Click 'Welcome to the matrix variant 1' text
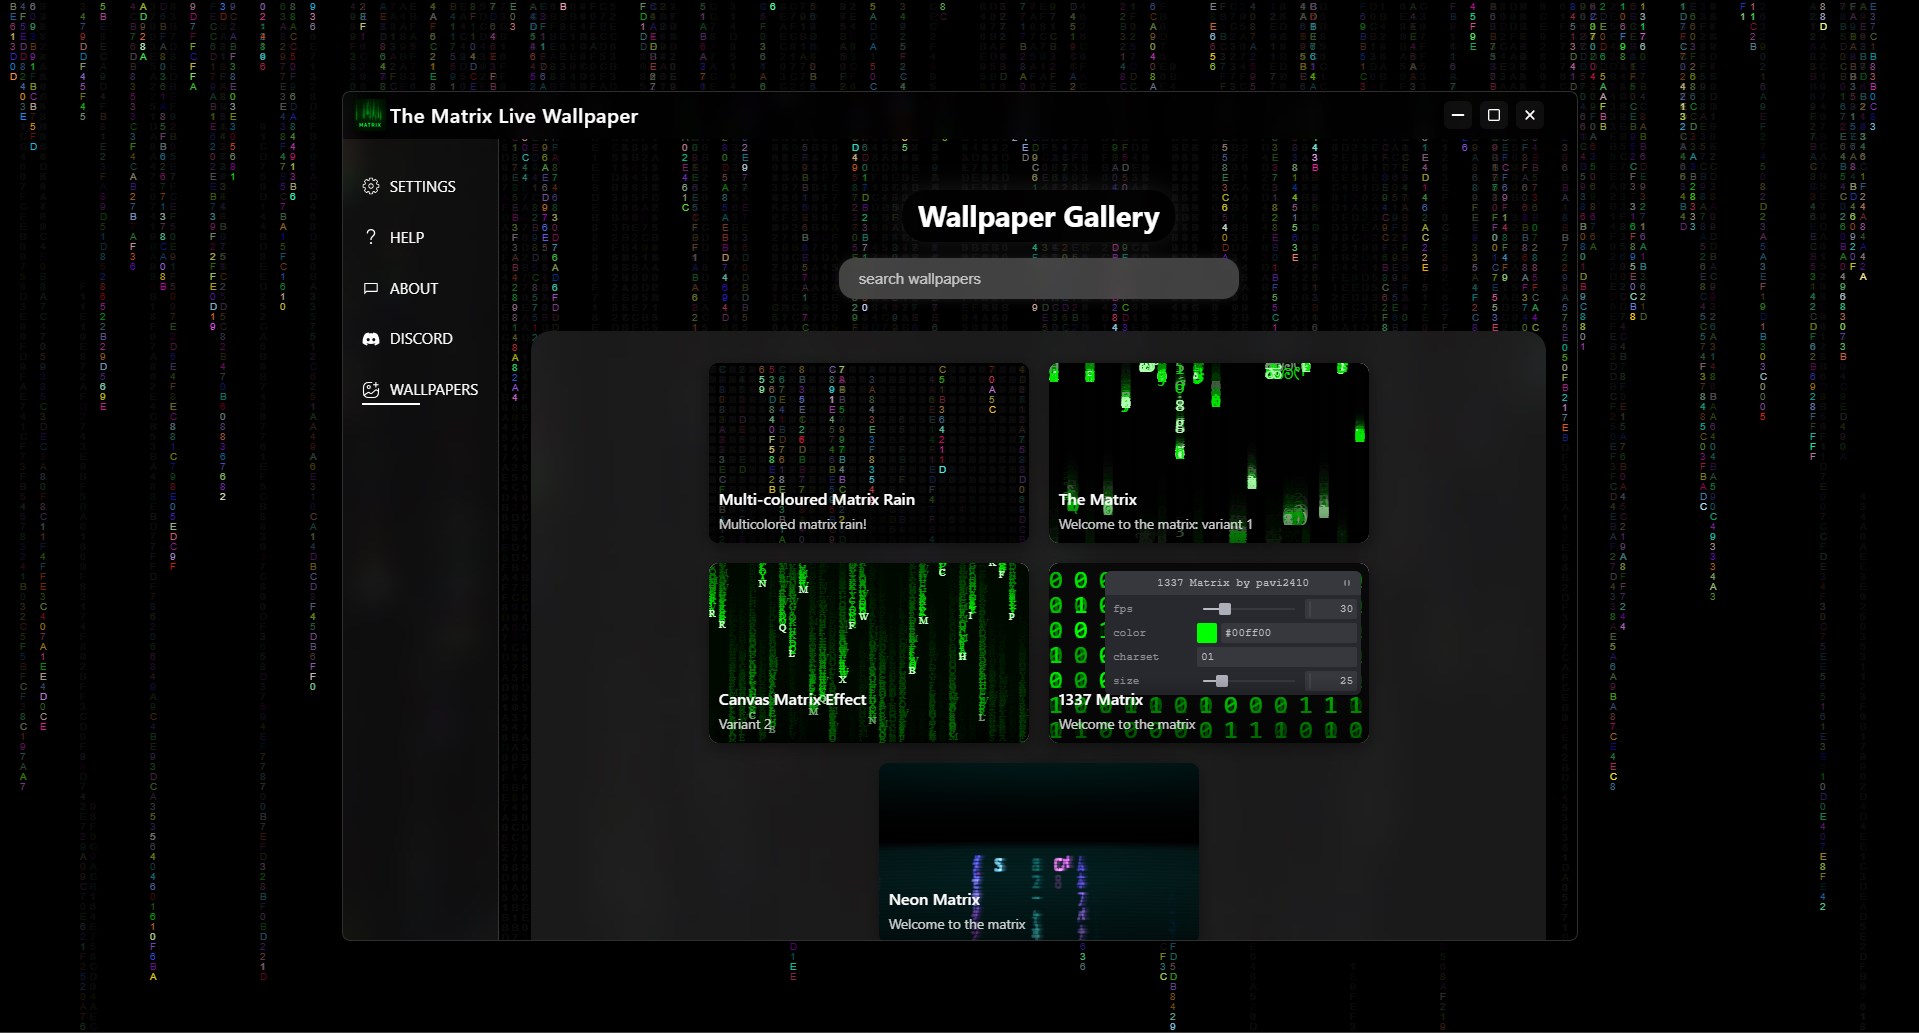1919x1033 pixels. click(1155, 524)
